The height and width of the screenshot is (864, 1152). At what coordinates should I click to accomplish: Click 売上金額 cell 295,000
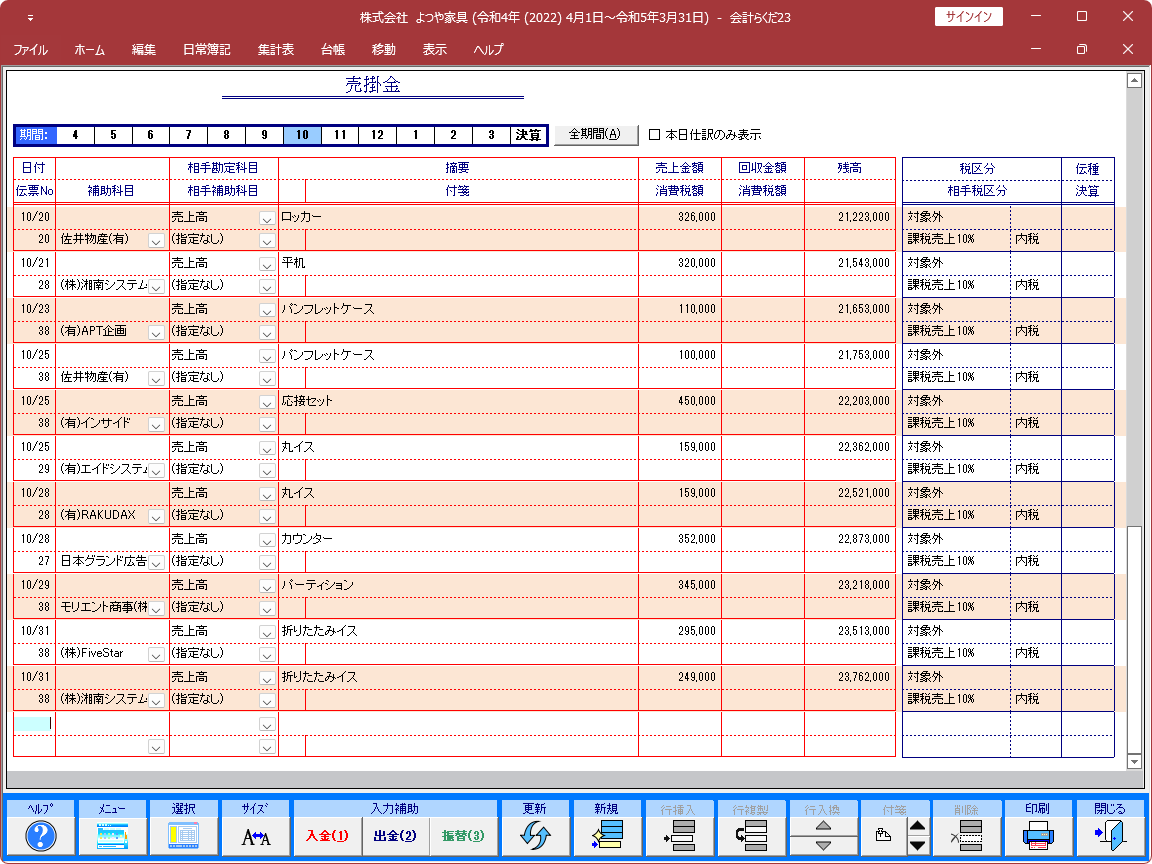point(680,632)
